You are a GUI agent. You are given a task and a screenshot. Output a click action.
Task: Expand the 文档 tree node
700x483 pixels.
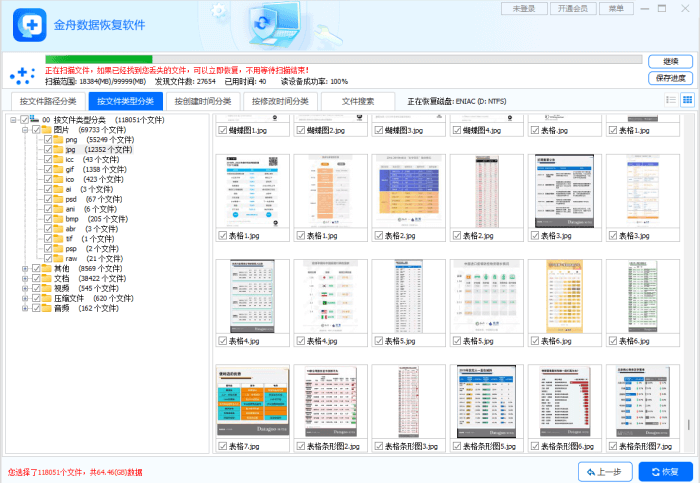point(23,278)
